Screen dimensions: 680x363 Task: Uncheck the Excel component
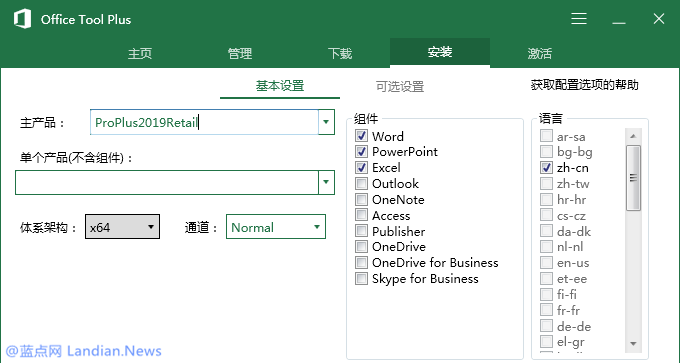361,167
